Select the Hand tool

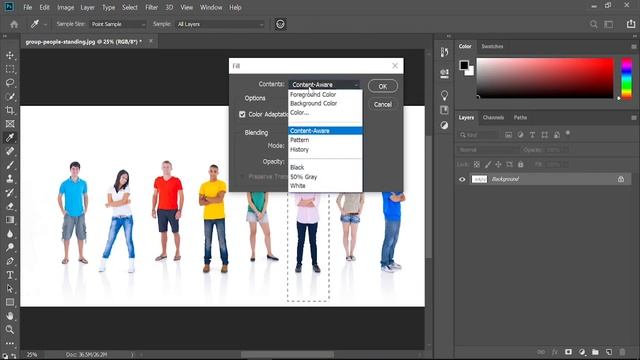10,316
